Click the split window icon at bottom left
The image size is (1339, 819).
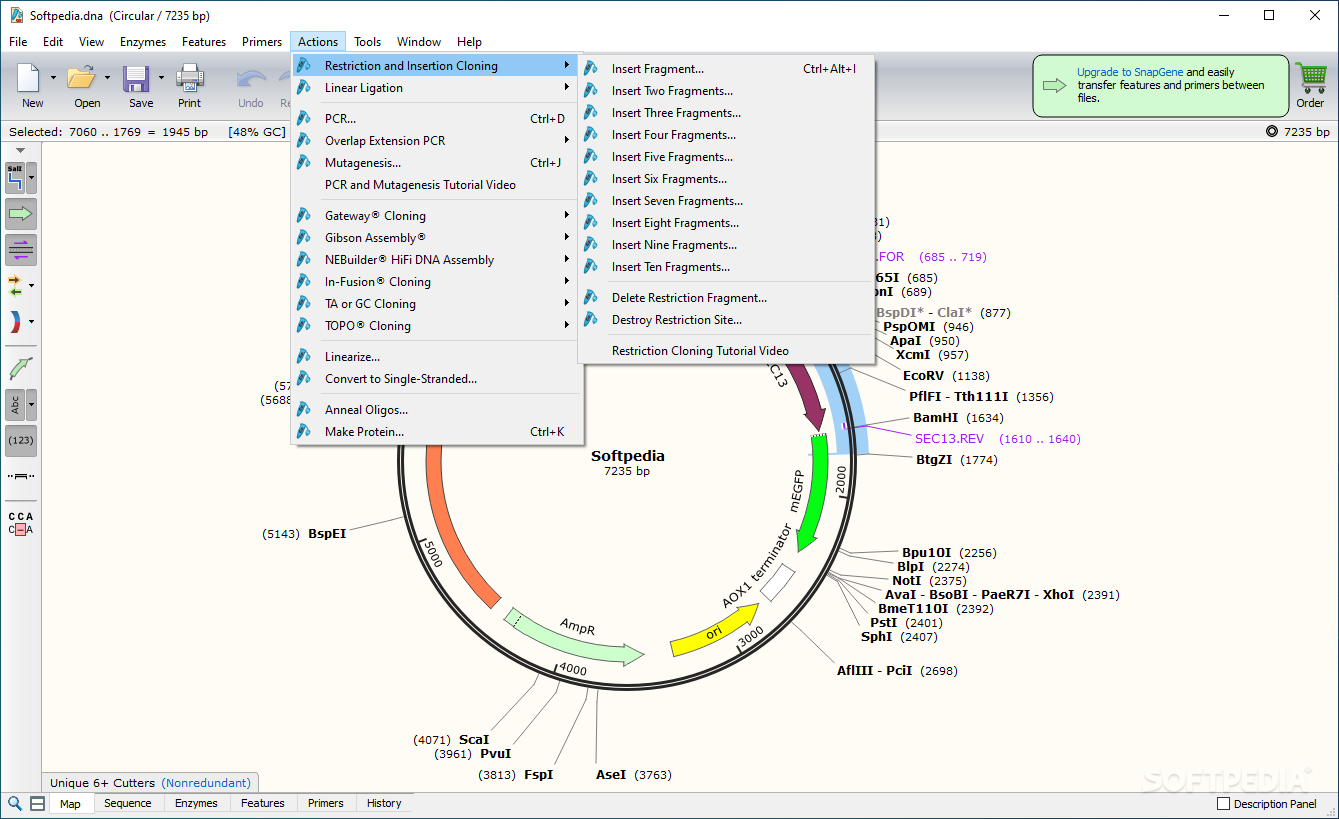click(x=37, y=803)
